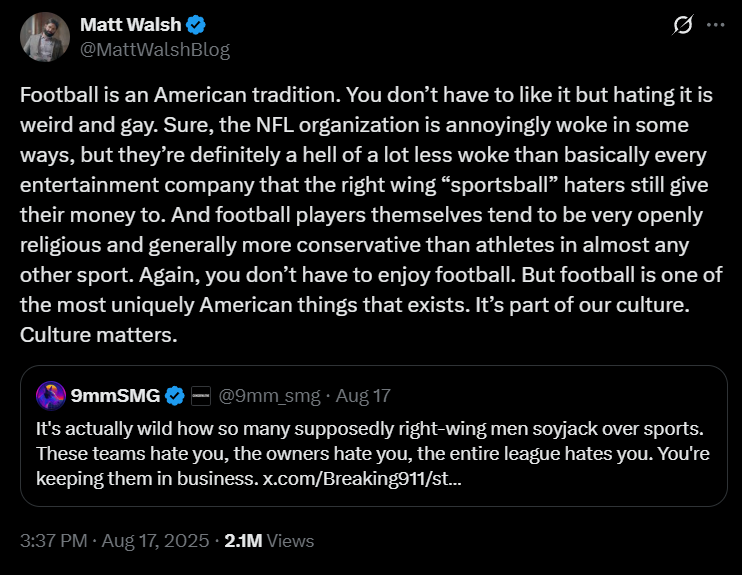Viewport: 742px width, 575px height.
Task: Open Matt Walsh's profile avatar
Action: tap(44, 36)
